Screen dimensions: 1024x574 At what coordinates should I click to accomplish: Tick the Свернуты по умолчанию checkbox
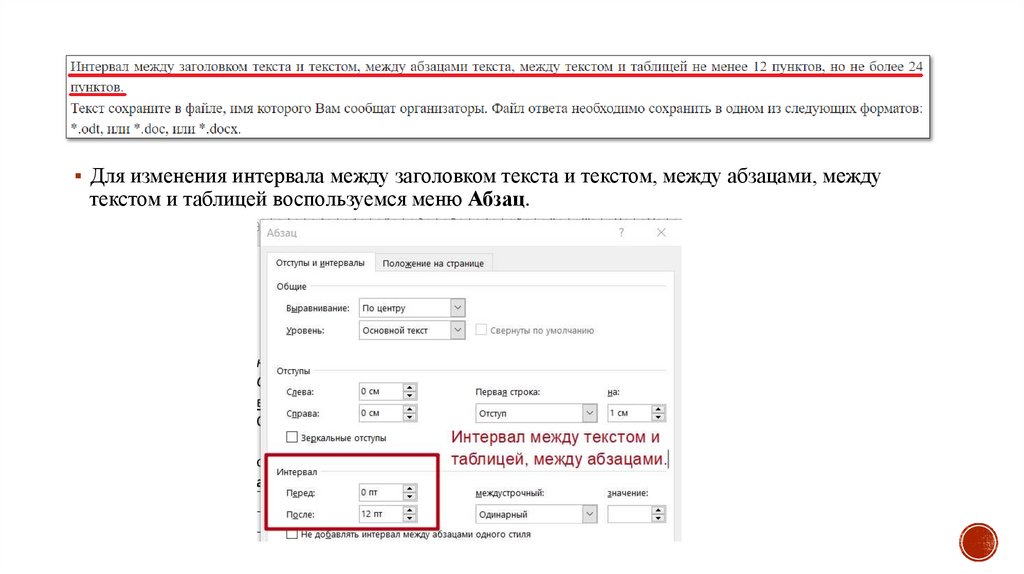coord(481,330)
